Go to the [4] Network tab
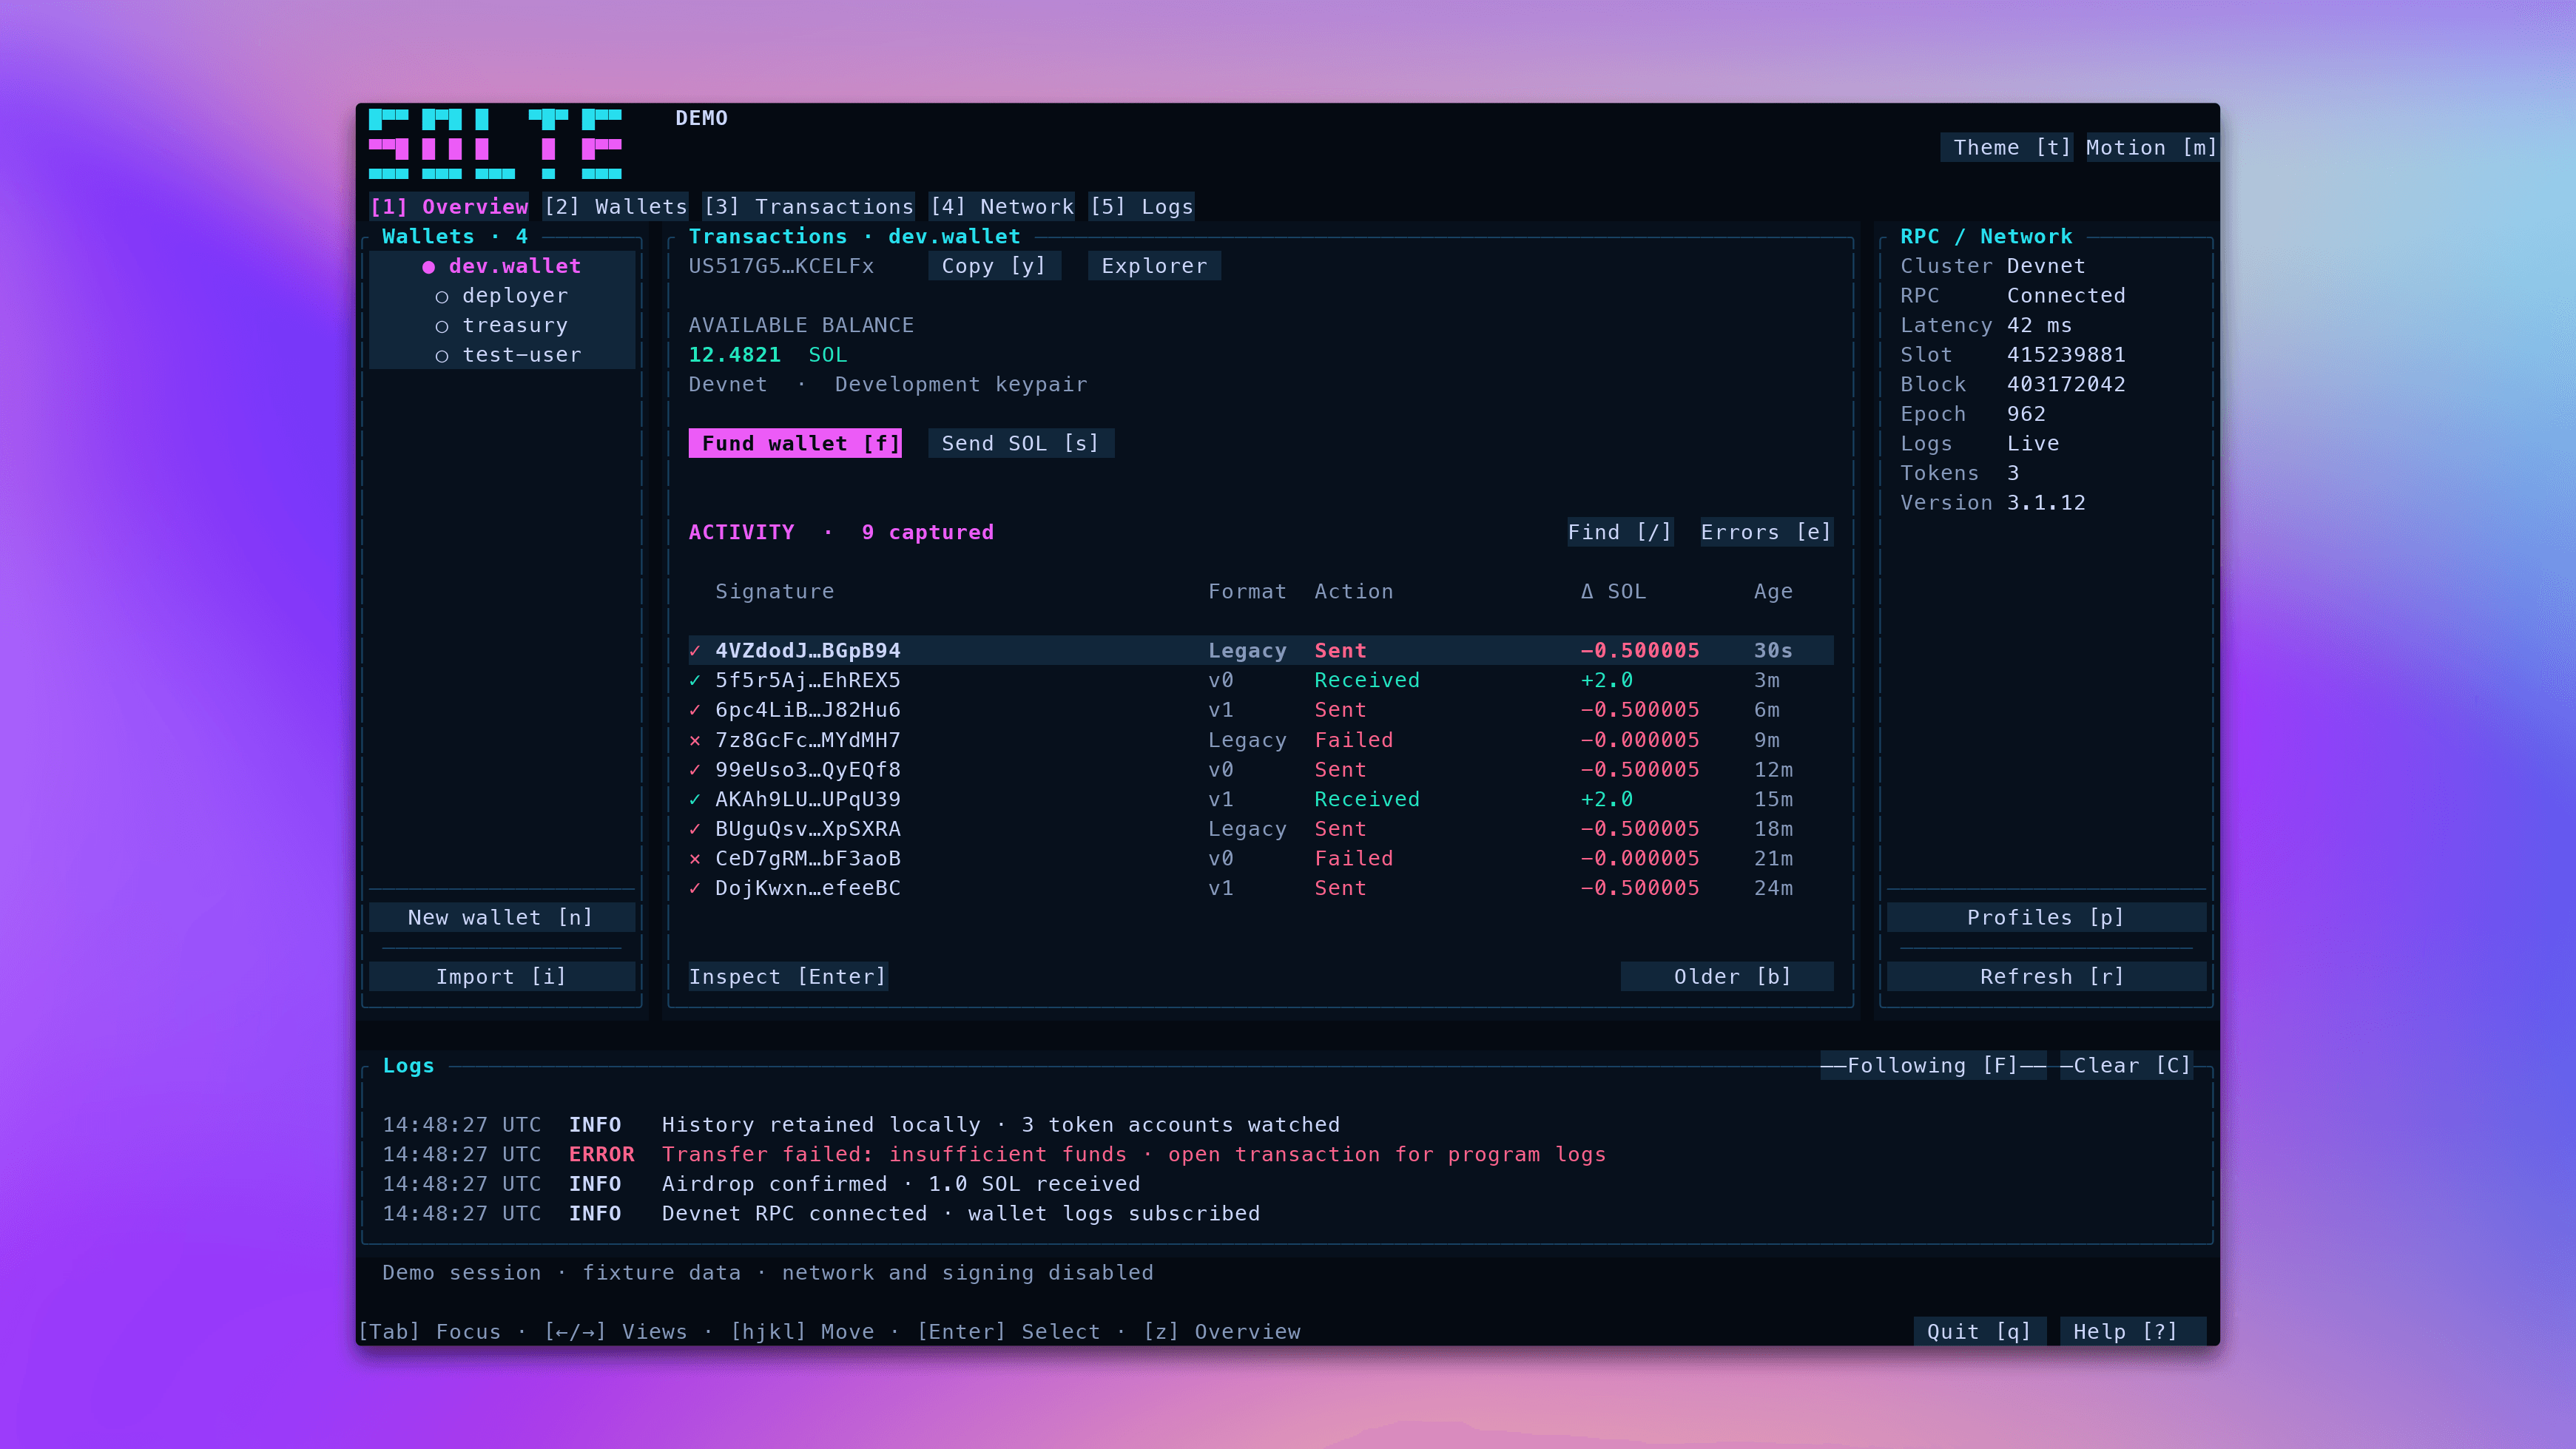The width and height of the screenshot is (2576, 1449). (1001, 207)
